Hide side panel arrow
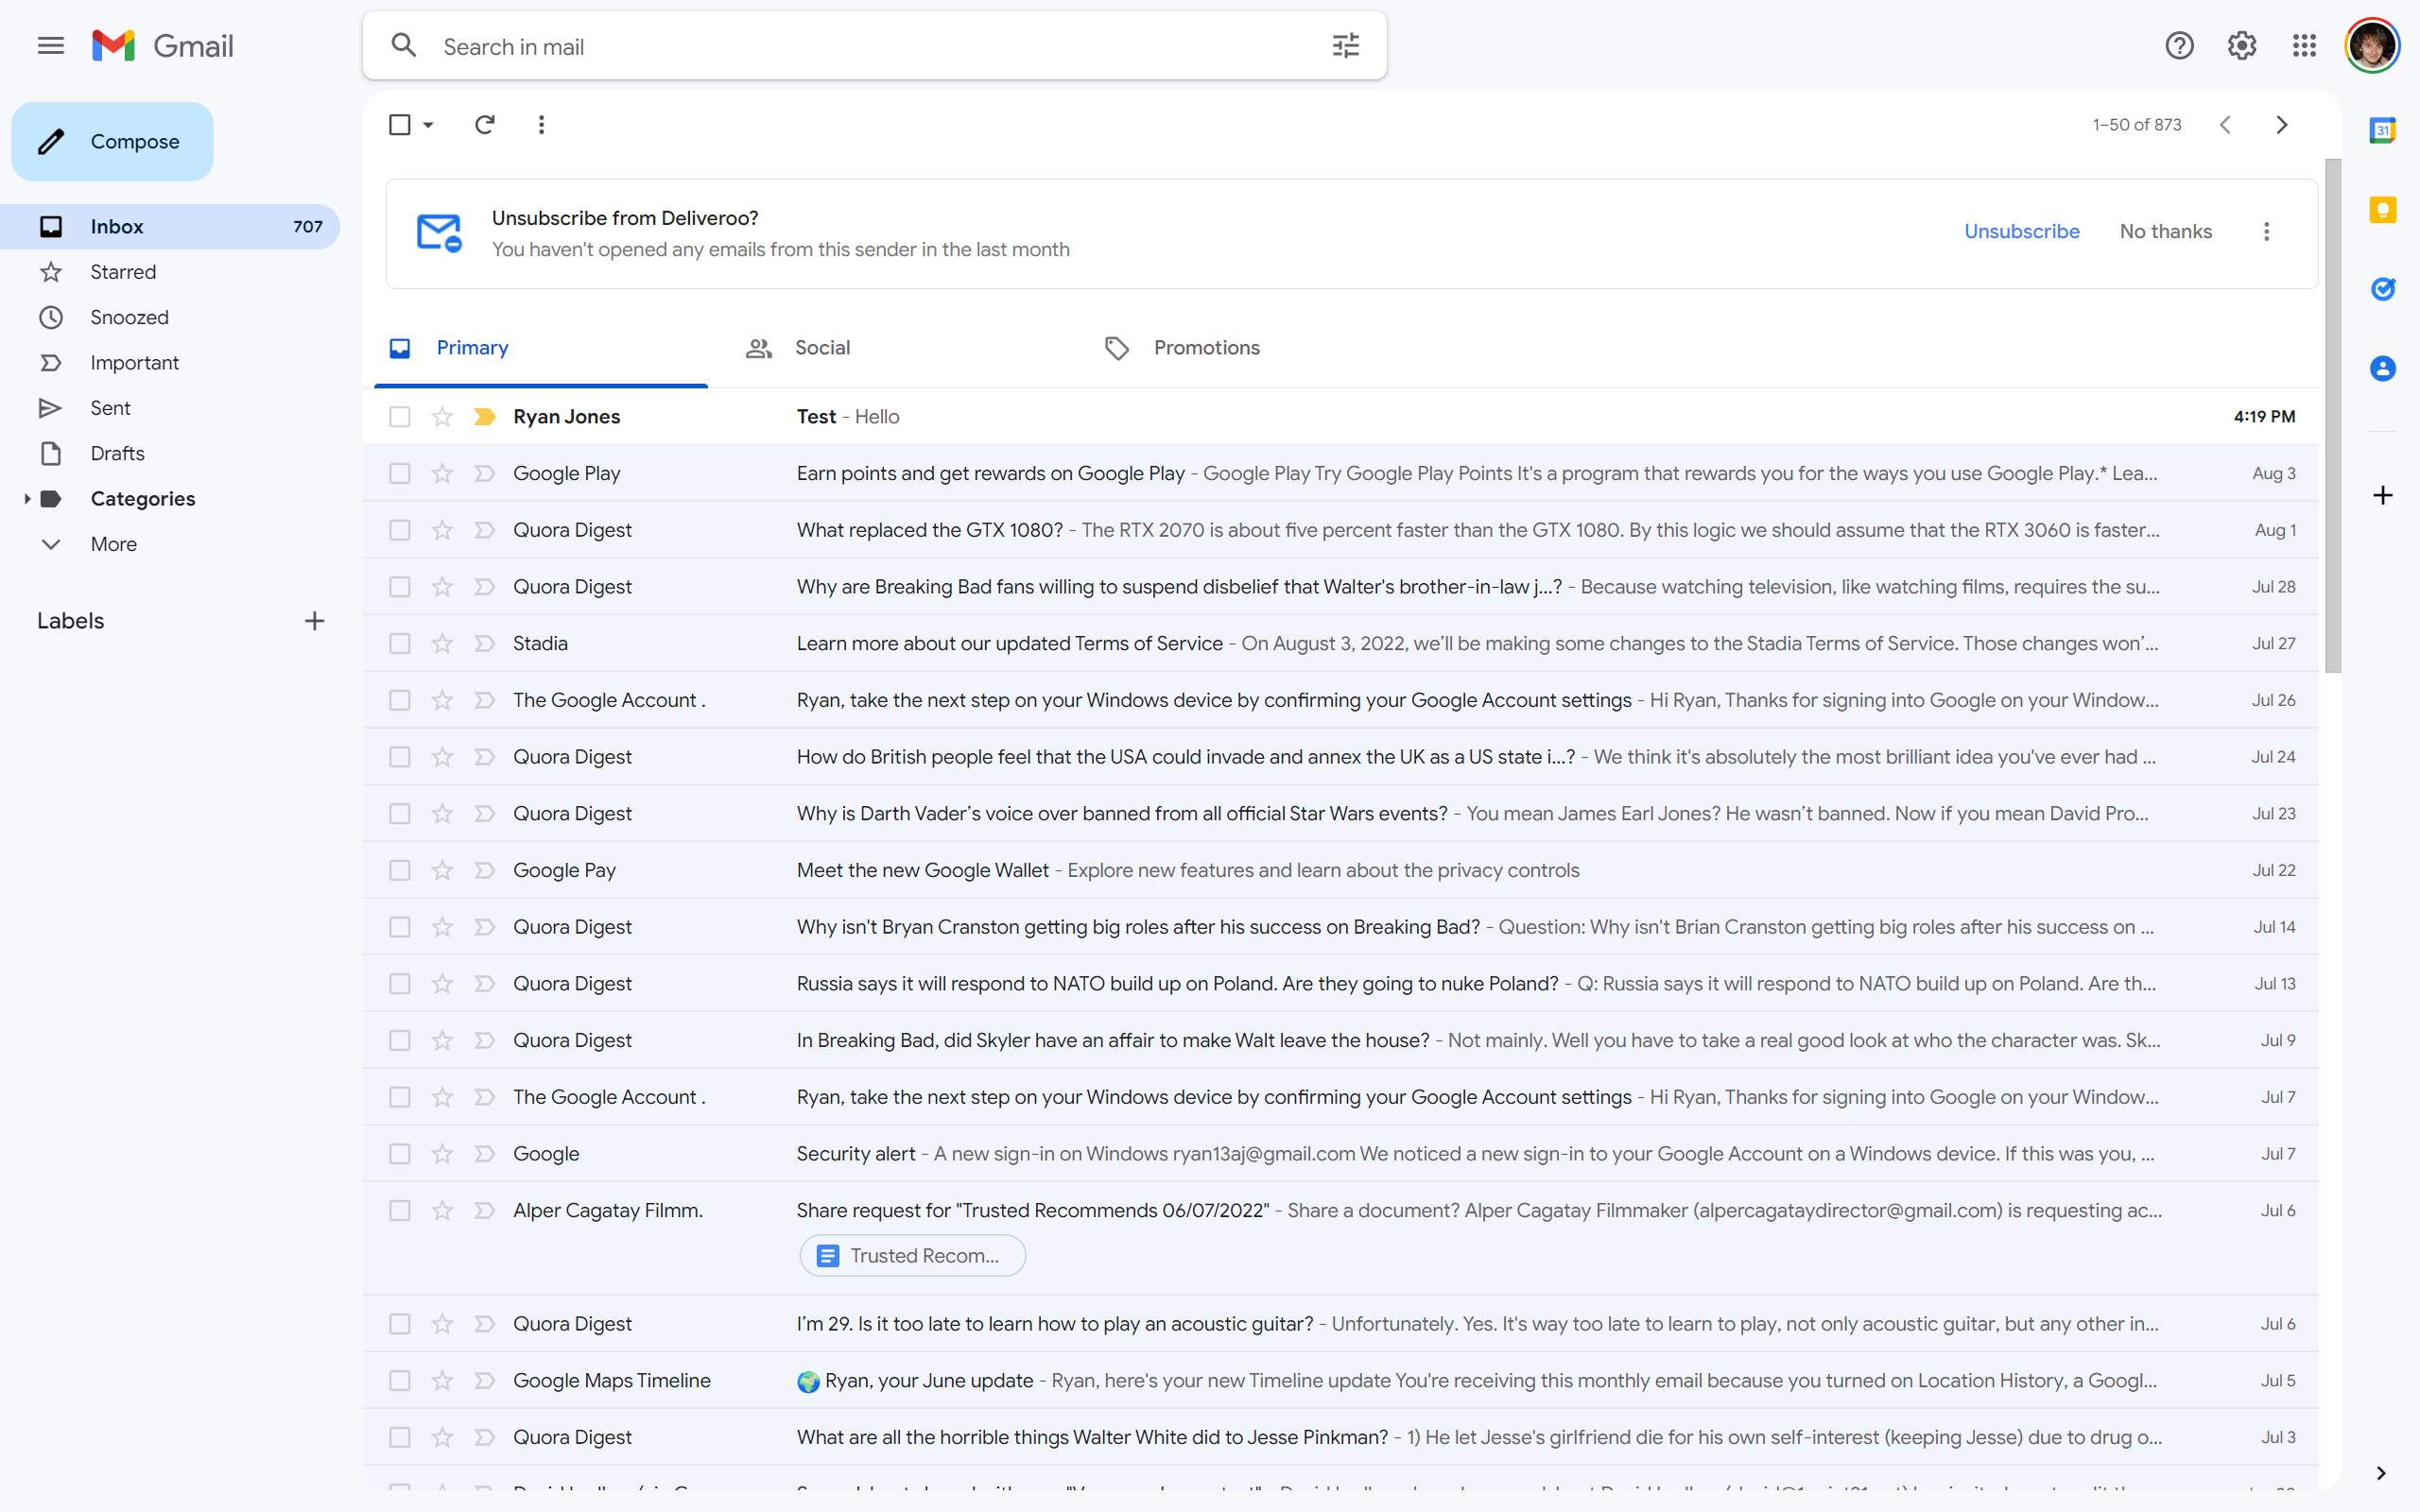2420x1512 pixels. [2381, 1473]
